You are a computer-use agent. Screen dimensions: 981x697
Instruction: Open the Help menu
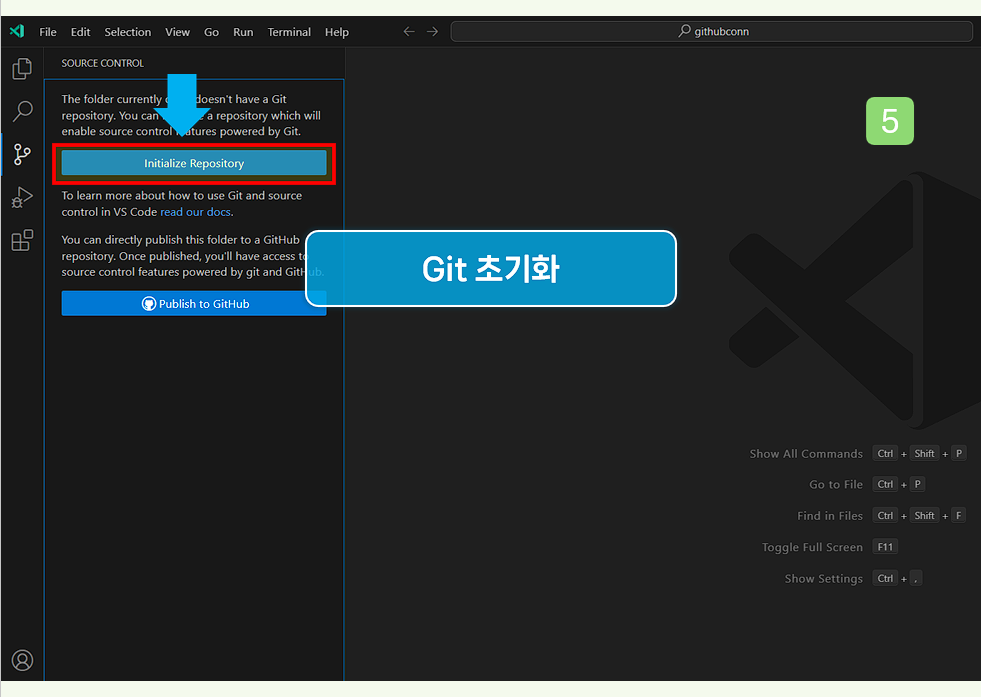[x=337, y=32]
